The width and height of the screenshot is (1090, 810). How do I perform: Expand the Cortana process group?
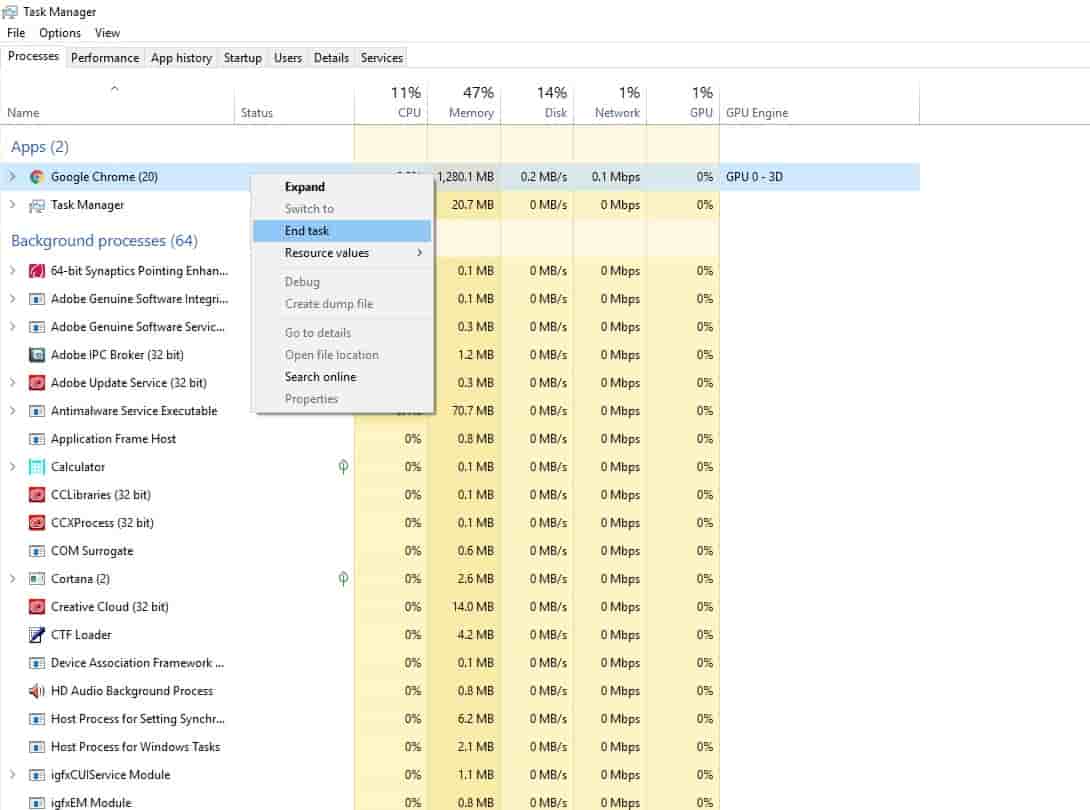coord(13,579)
